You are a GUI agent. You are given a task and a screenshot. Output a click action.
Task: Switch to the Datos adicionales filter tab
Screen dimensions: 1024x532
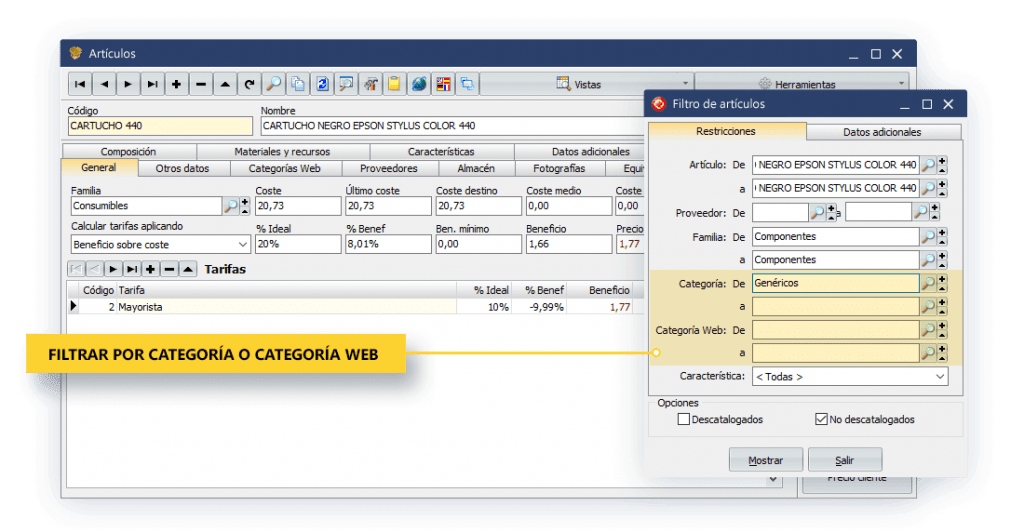pyautogui.click(x=882, y=132)
